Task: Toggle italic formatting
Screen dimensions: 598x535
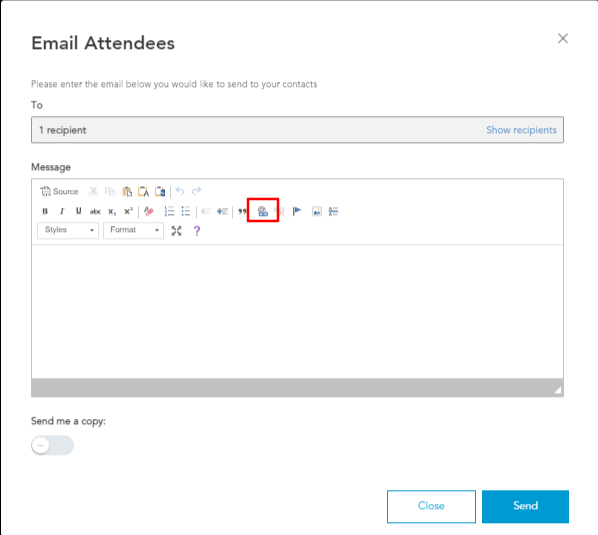Action: (x=62, y=211)
